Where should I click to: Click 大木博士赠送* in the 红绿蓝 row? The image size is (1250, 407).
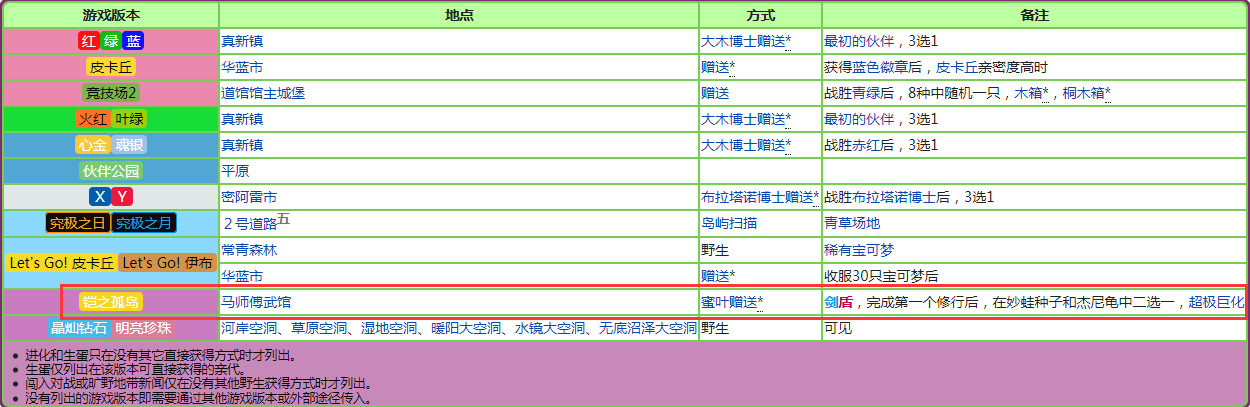(x=746, y=41)
